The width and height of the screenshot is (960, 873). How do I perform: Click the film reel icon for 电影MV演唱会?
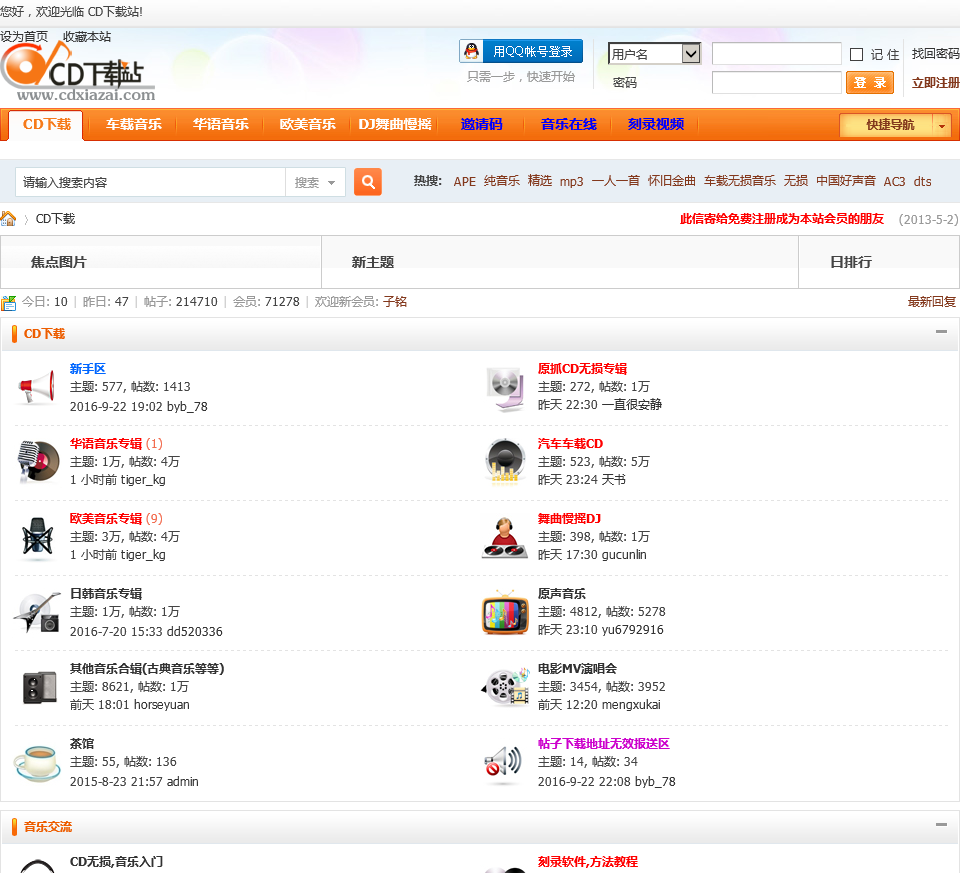[505, 687]
